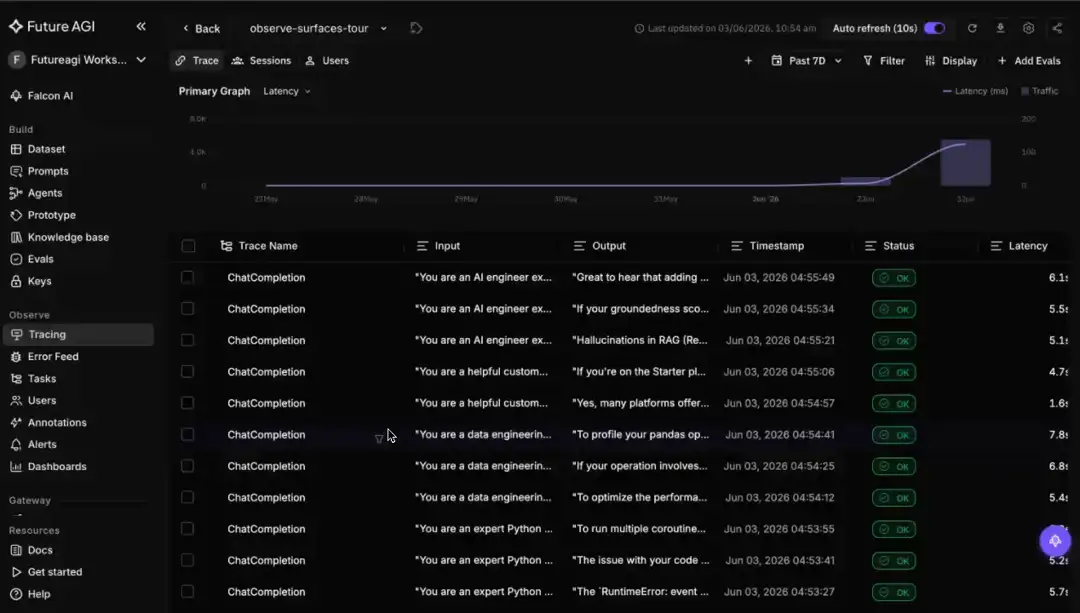Screen dimensions: 1080x613
Task: Click the plus icon left of Past 7D
Action: (x=748, y=61)
